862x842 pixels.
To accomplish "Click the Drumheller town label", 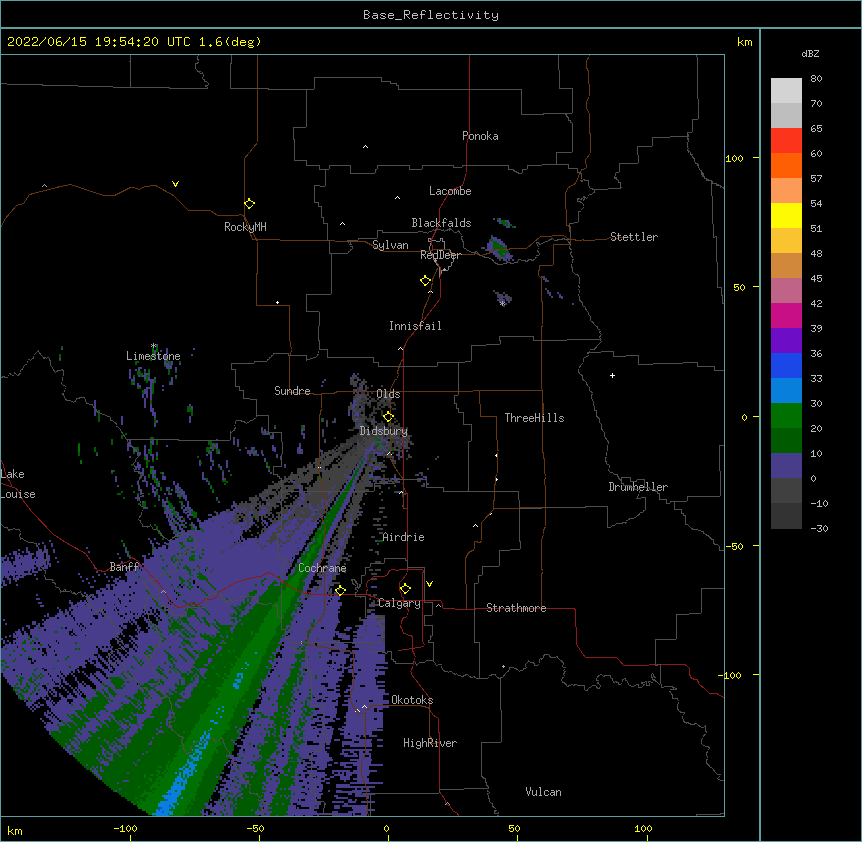I will [x=638, y=487].
